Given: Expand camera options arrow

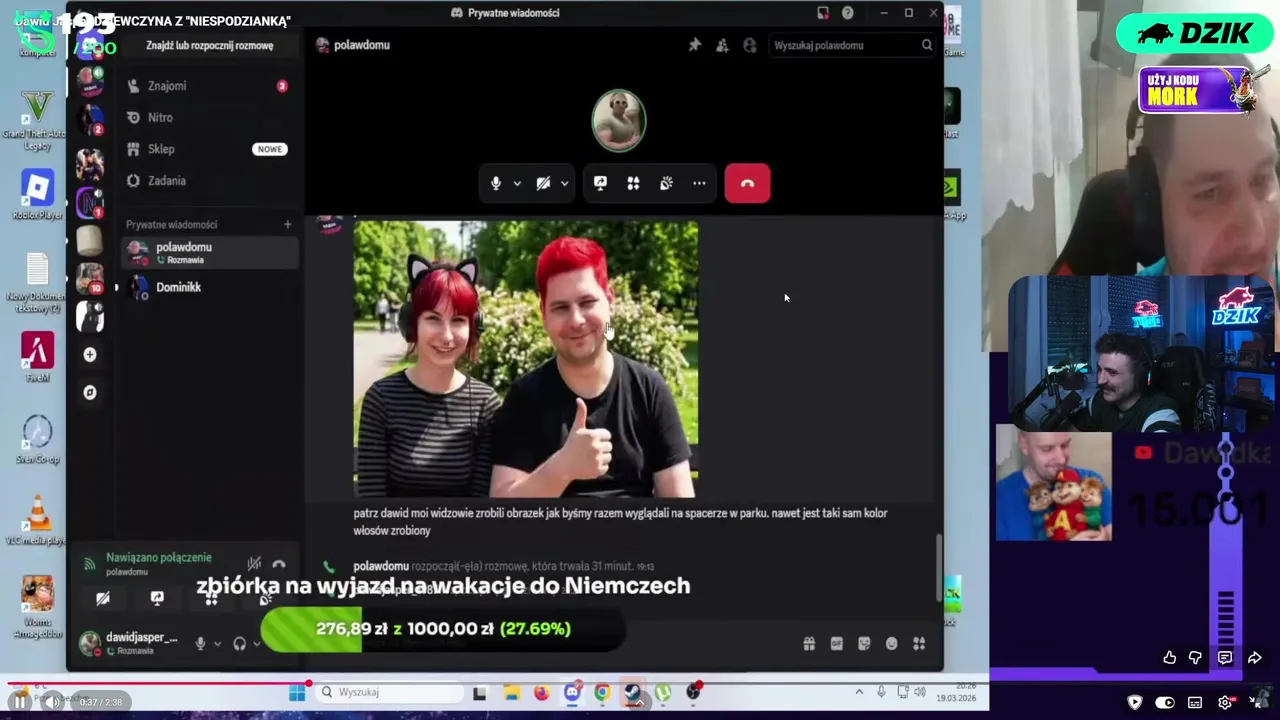Looking at the screenshot, I should coord(564,183).
